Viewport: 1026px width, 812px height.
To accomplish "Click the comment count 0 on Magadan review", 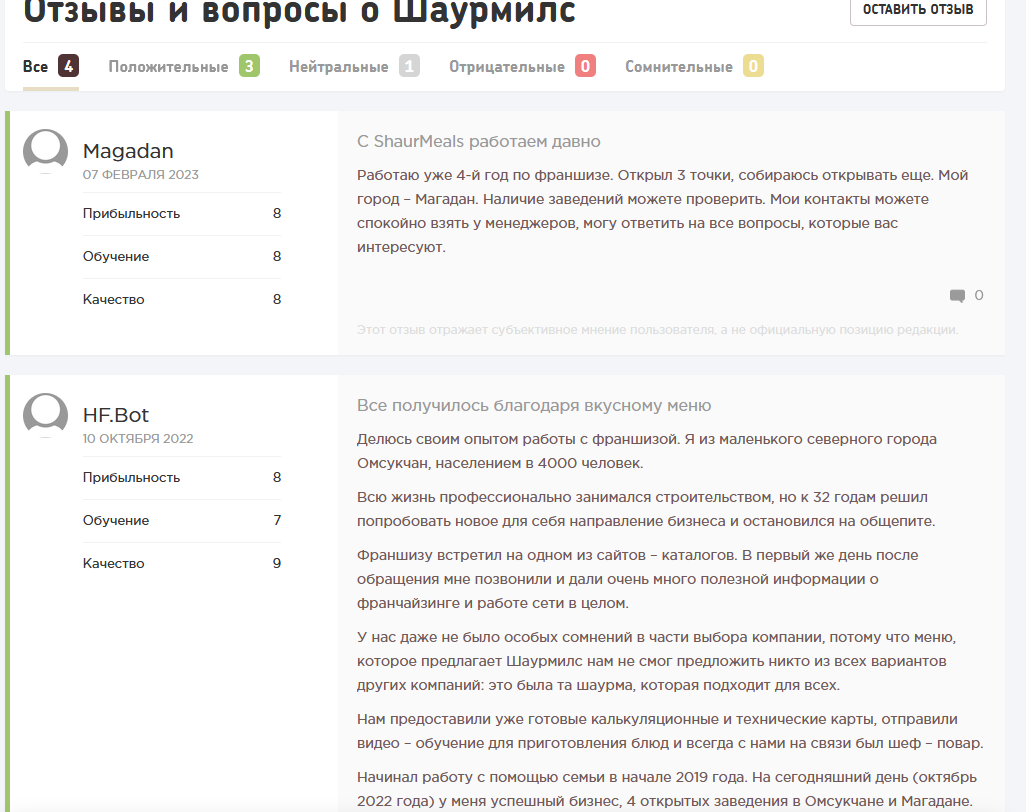I will [979, 295].
